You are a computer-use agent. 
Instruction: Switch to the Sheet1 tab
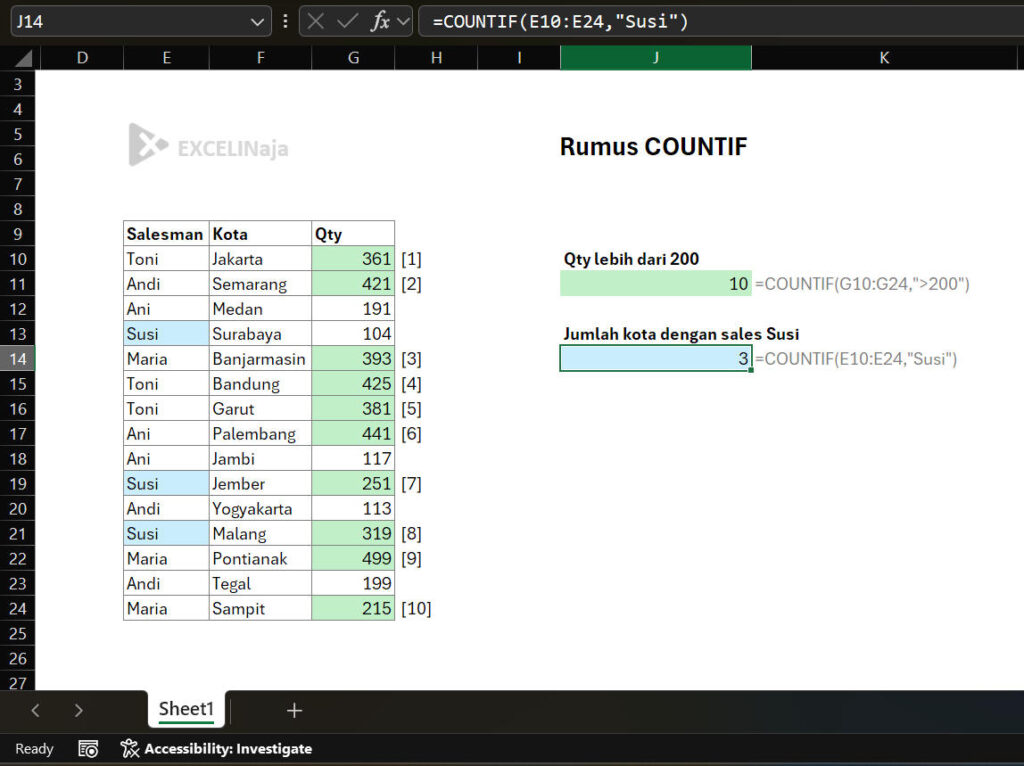pos(185,709)
